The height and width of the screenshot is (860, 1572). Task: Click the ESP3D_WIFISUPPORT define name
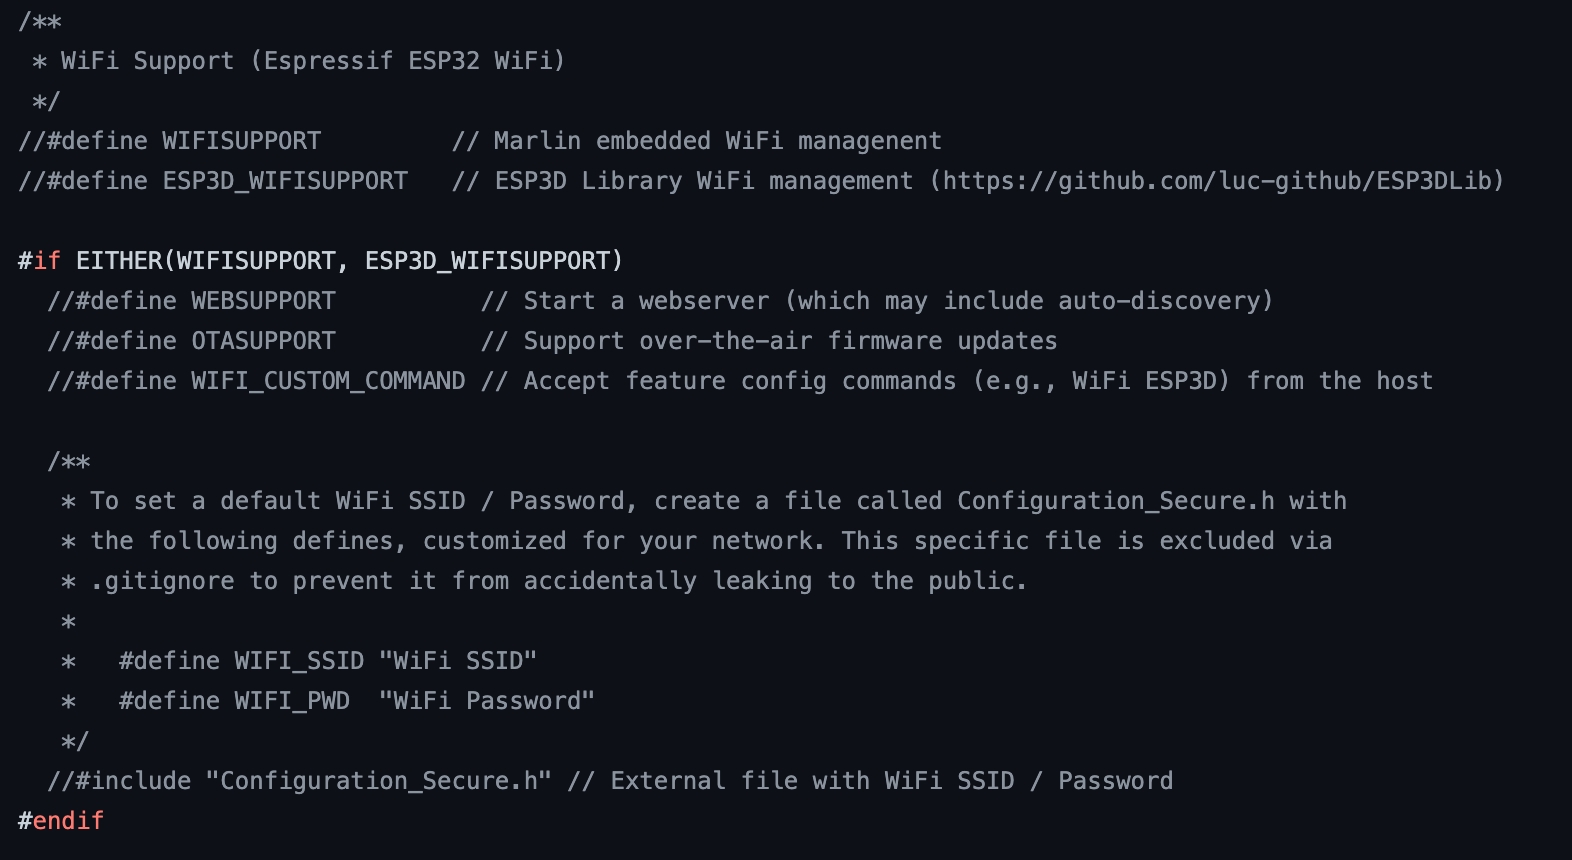[285, 181]
